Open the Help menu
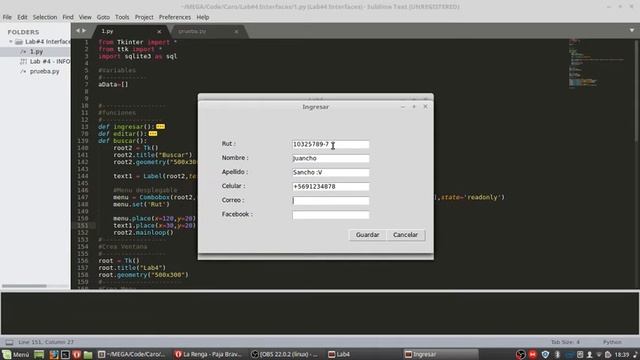640x360 pixels. (x=203, y=17)
